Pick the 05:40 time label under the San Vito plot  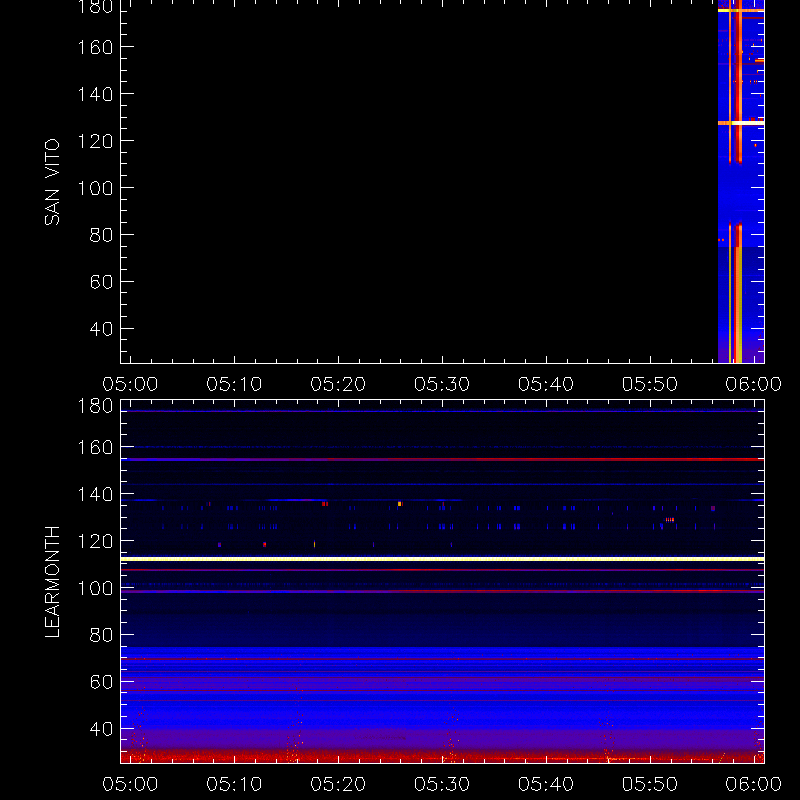pos(546,384)
